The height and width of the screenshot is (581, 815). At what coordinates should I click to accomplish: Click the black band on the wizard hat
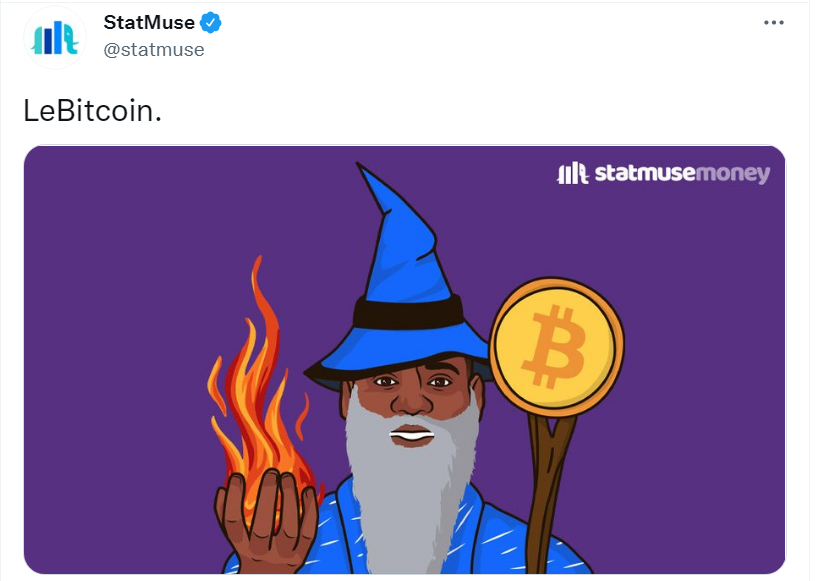tap(408, 311)
